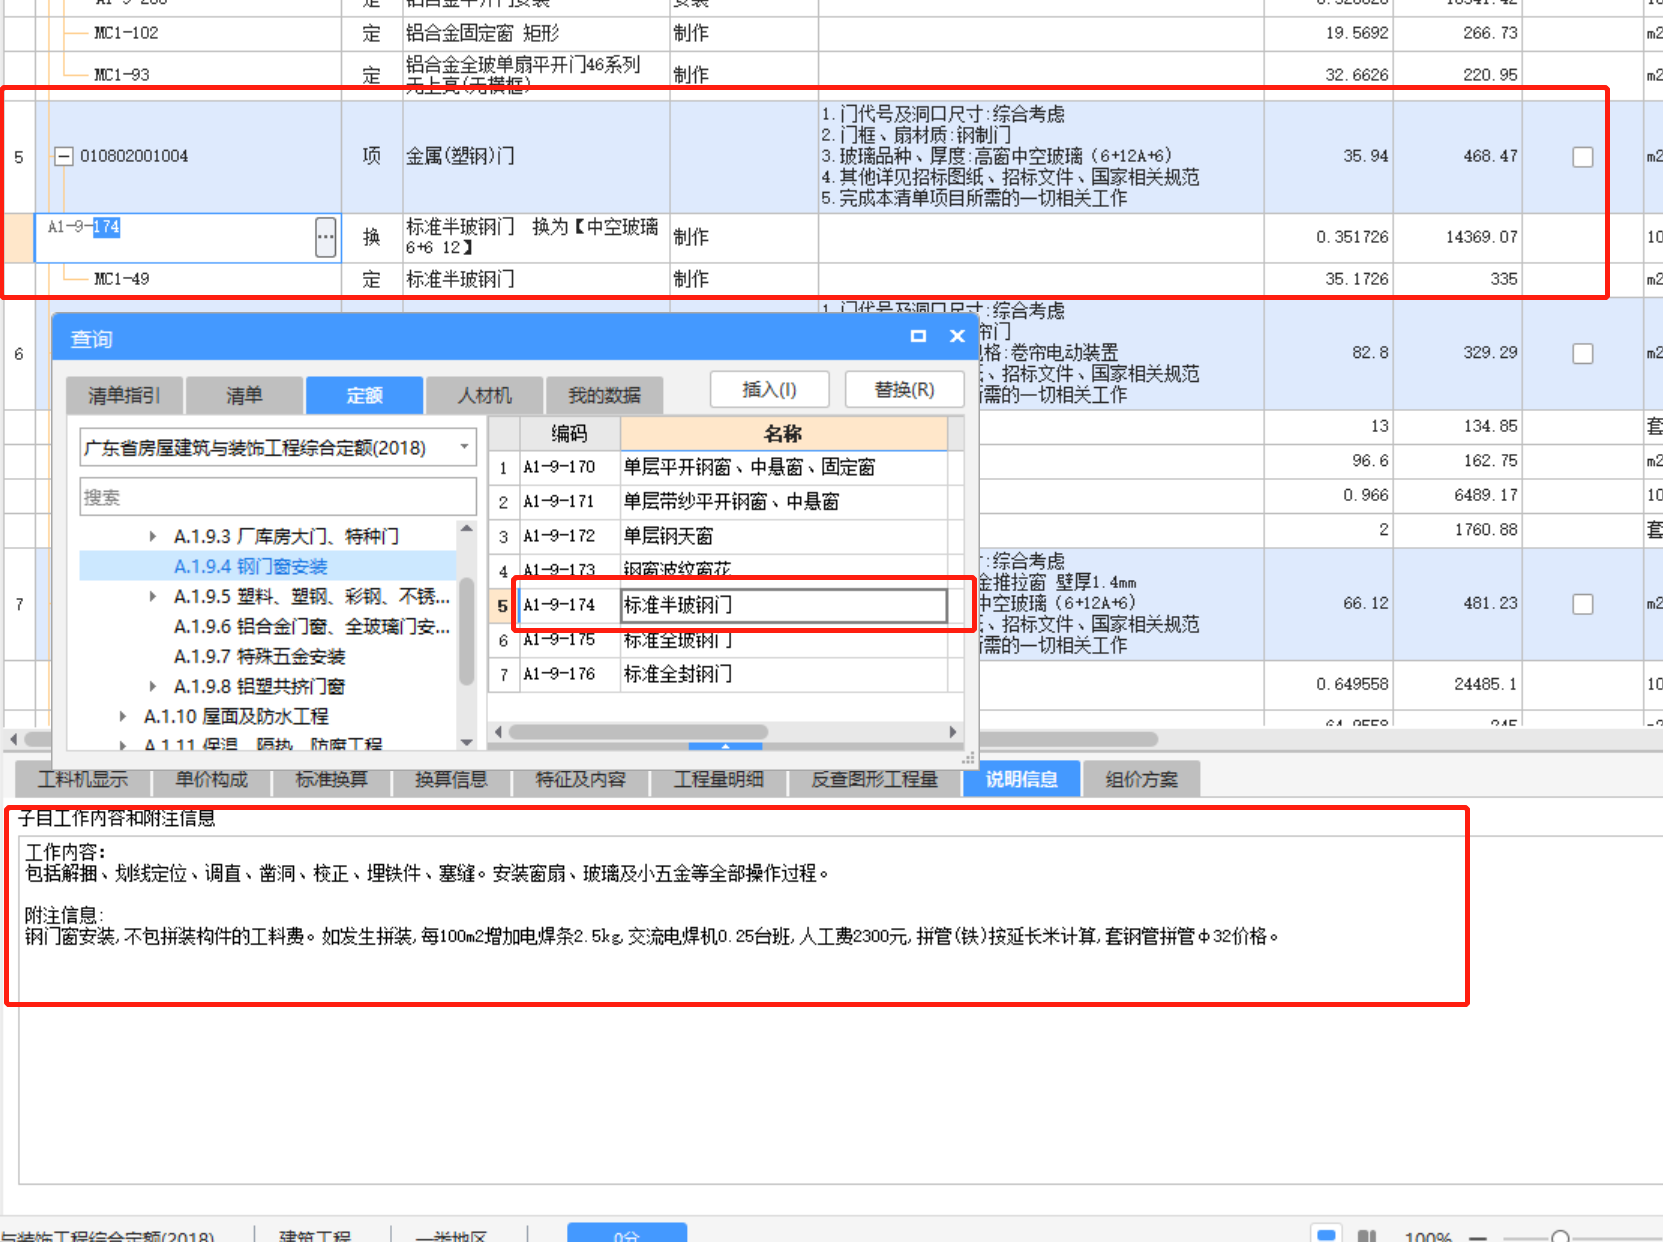Open the 换算信息 tab
Viewport: 1663px width, 1242px height.
pos(451,779)
